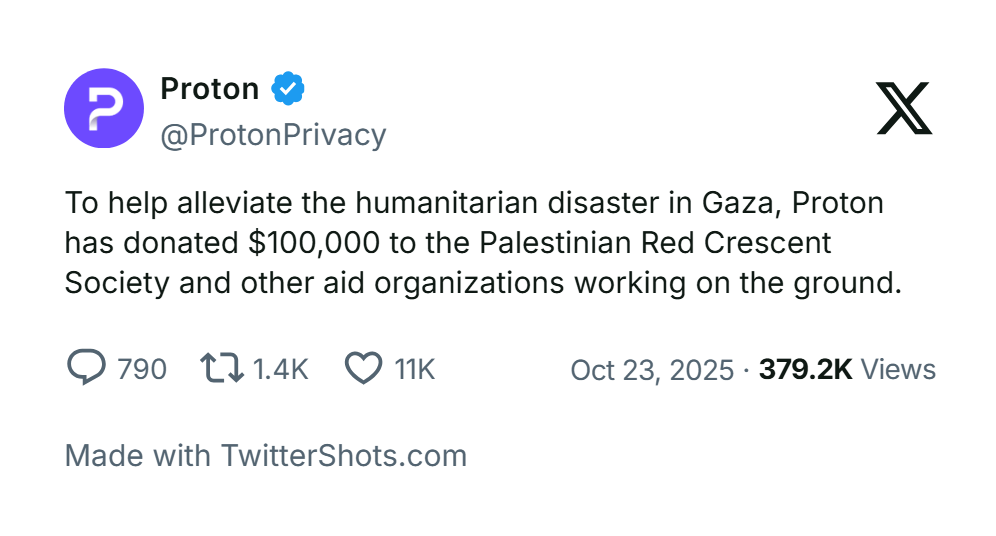Open the @ProtonPrivacy handle

coord(273,135)
